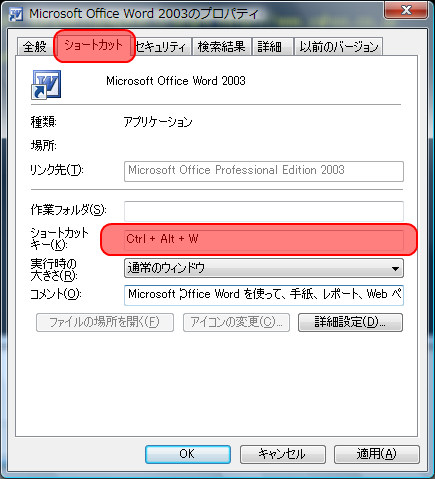Click the Word icon in the title bar
The height and width of the screenshot is (479, 435).
point(16,14)
